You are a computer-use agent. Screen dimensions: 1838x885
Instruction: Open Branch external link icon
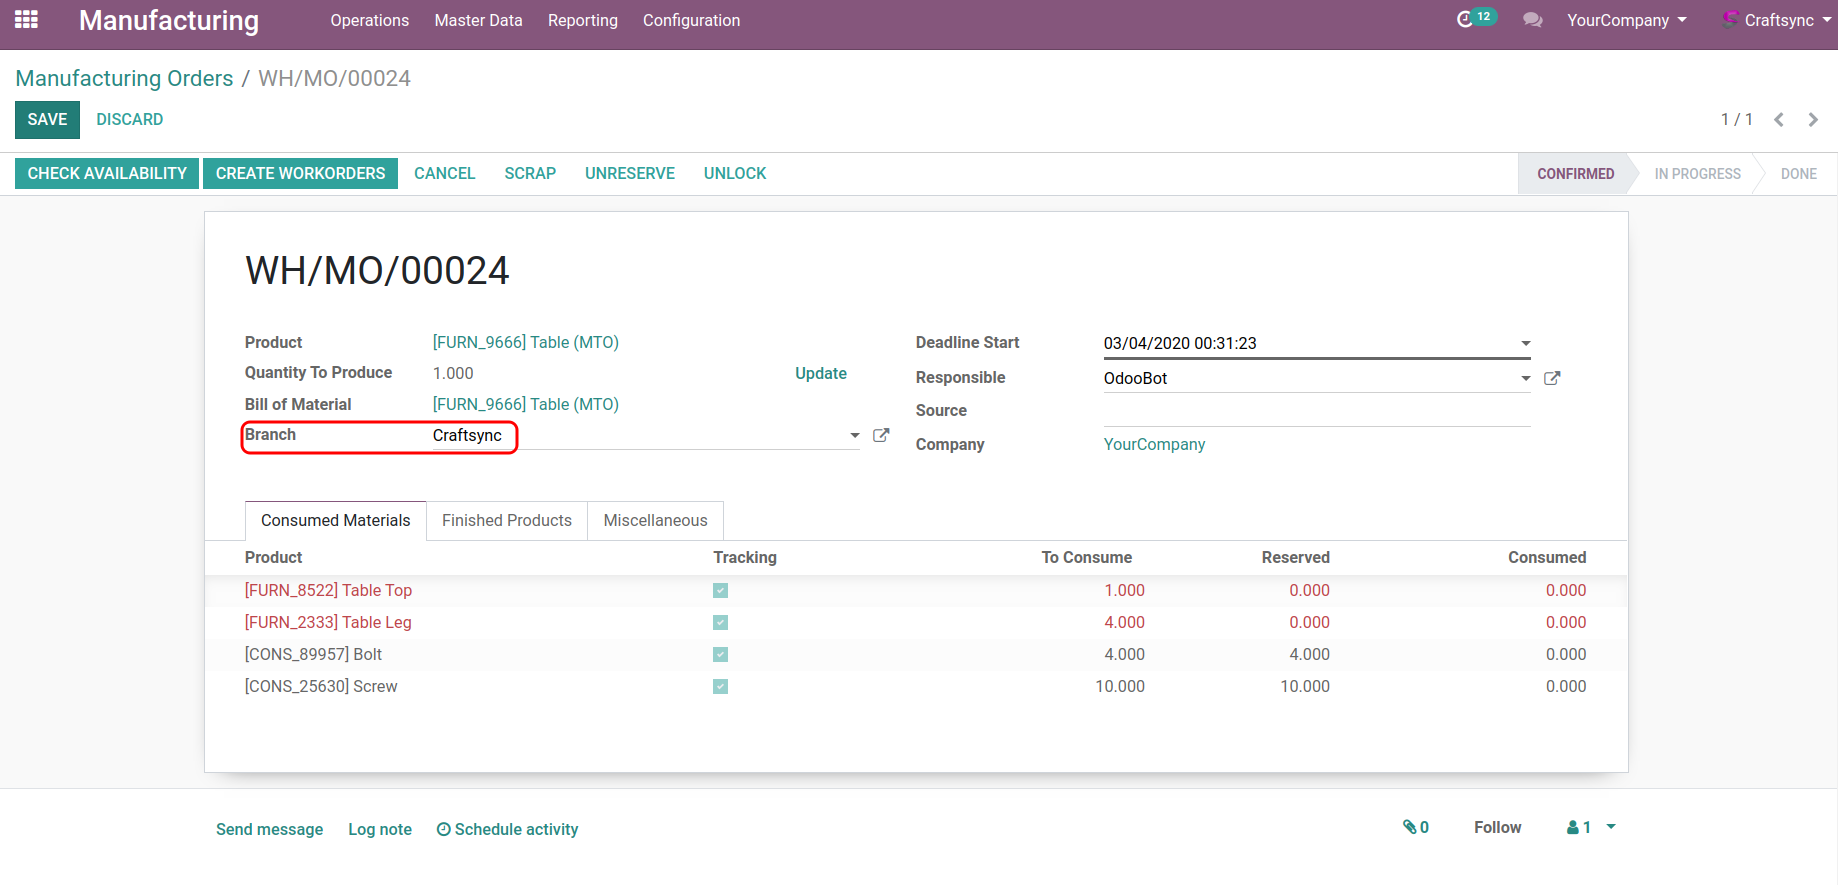(881, 435)
